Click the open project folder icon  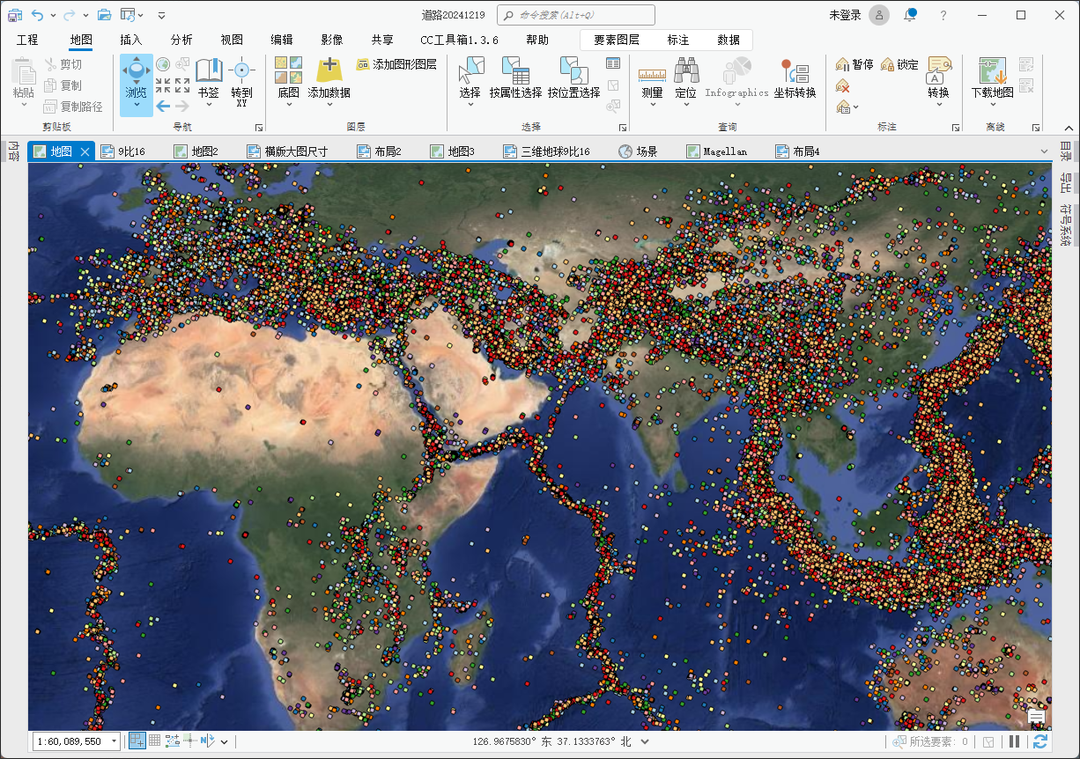pyautogui.click(x=104, y=14)
